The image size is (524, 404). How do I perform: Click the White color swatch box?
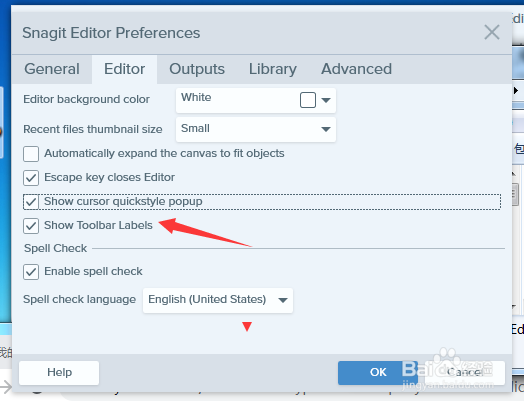coord(308,100)
